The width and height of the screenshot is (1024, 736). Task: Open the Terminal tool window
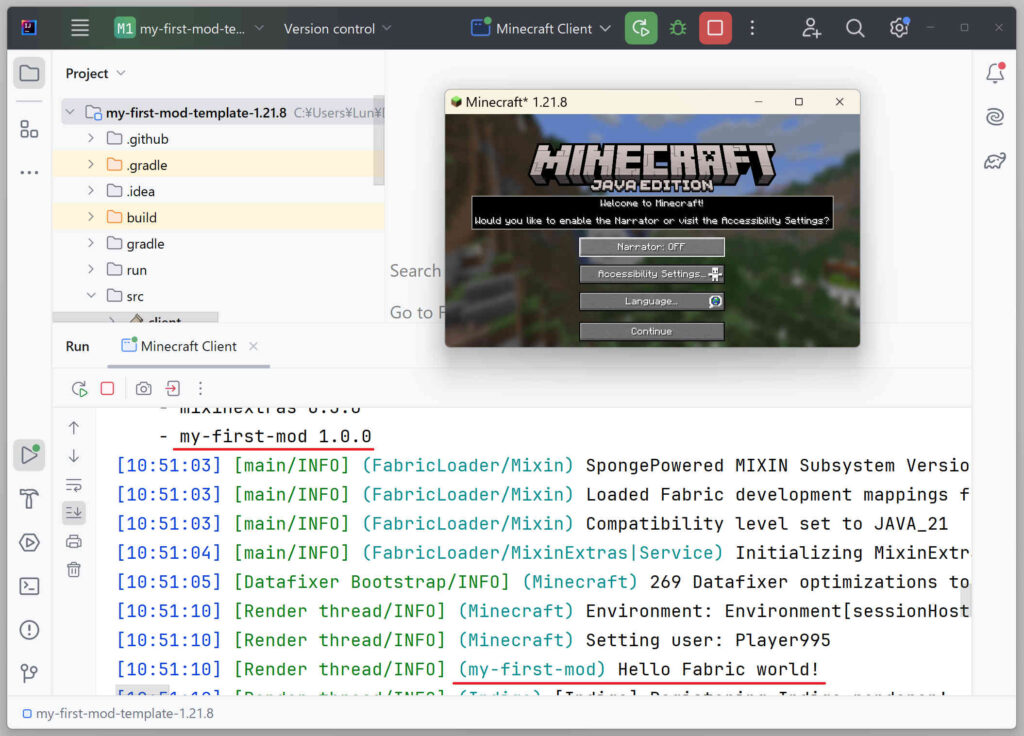29,586
